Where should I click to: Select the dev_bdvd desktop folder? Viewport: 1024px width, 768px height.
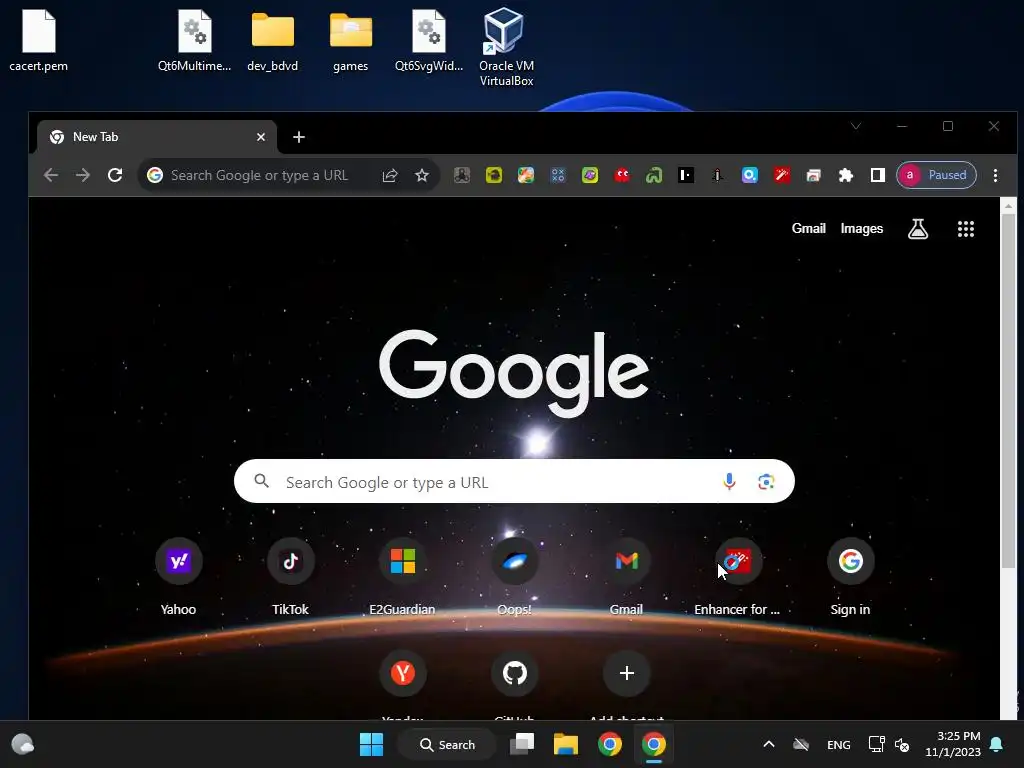point(273,41)
